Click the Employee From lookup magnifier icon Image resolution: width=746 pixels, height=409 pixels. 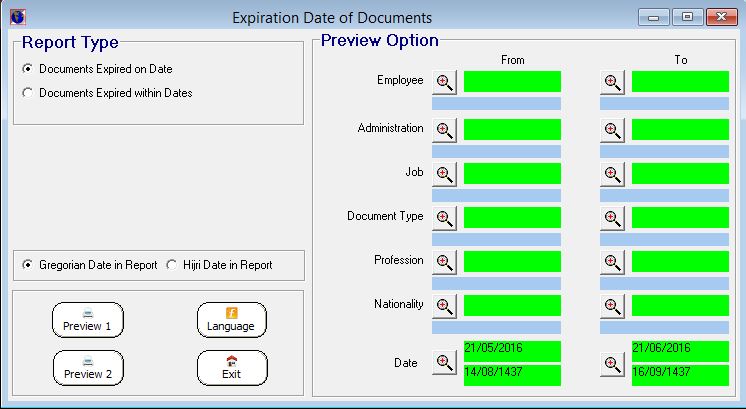tap(445, 82)
